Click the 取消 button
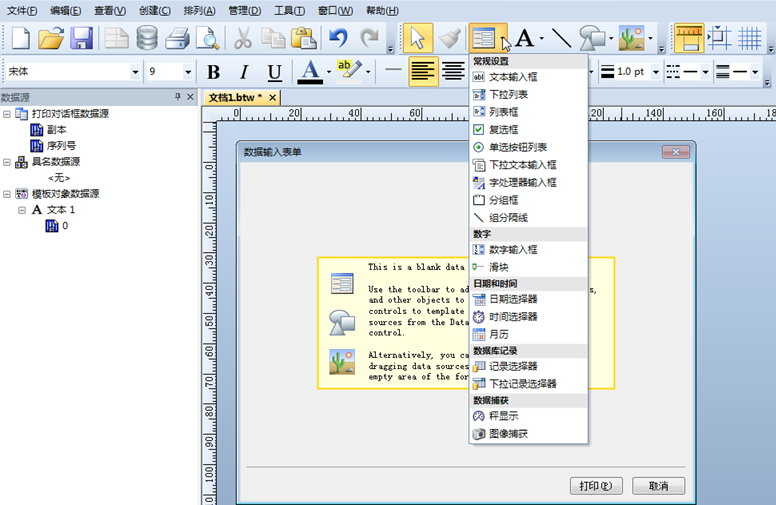 [x=657, y=486]
